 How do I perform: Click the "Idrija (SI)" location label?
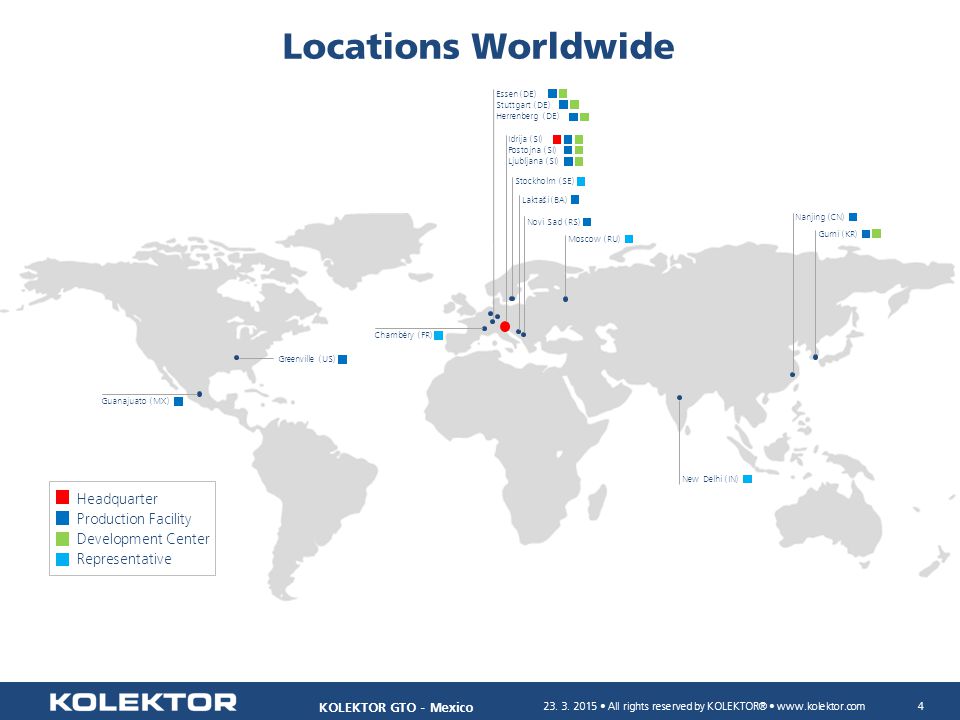pos(525,139)
